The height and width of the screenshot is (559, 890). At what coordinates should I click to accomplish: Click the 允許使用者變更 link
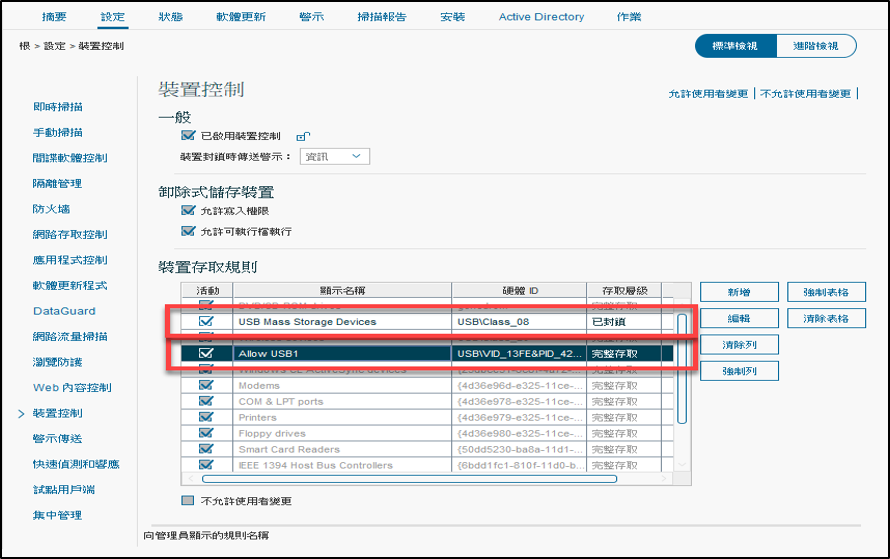(708, 94)
